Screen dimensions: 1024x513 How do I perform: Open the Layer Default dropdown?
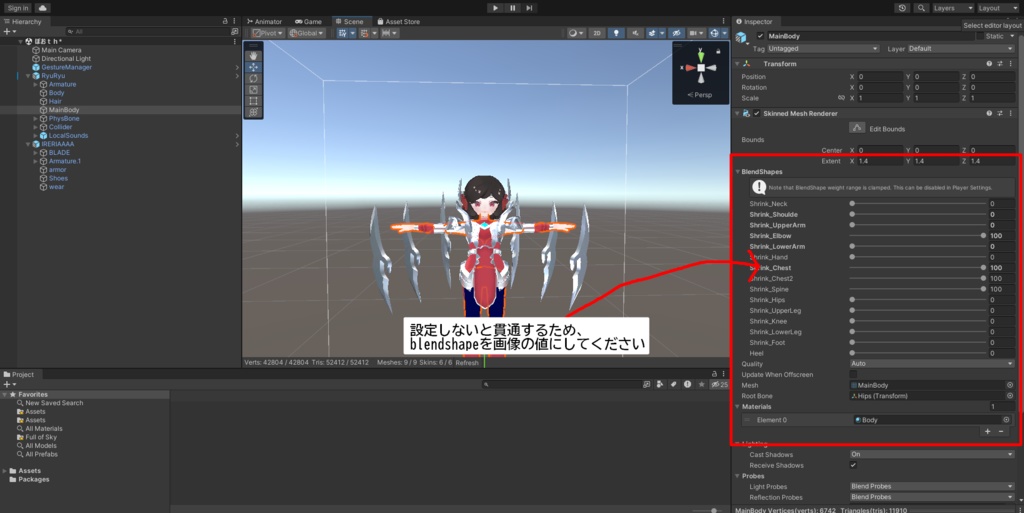[960, 49]
